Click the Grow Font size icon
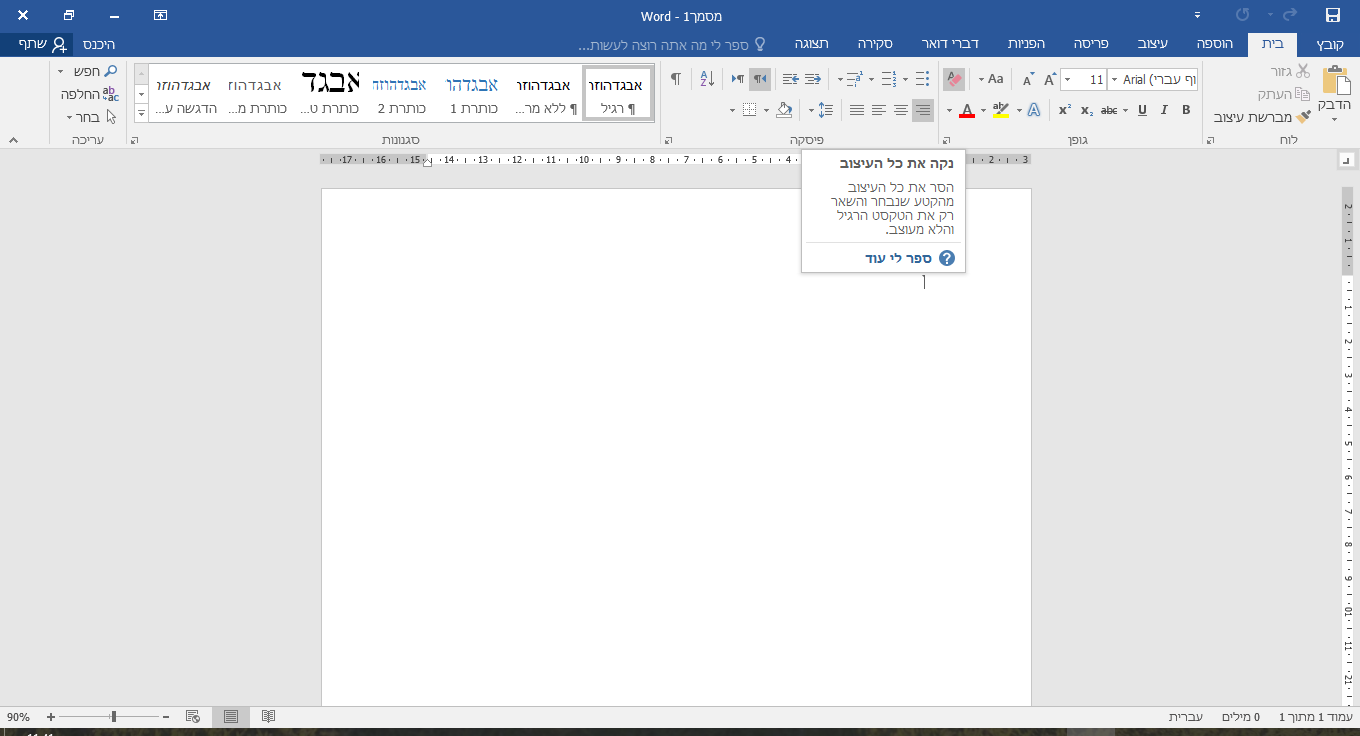This screenshot has height=736, width=1360. pos(1050,79)
